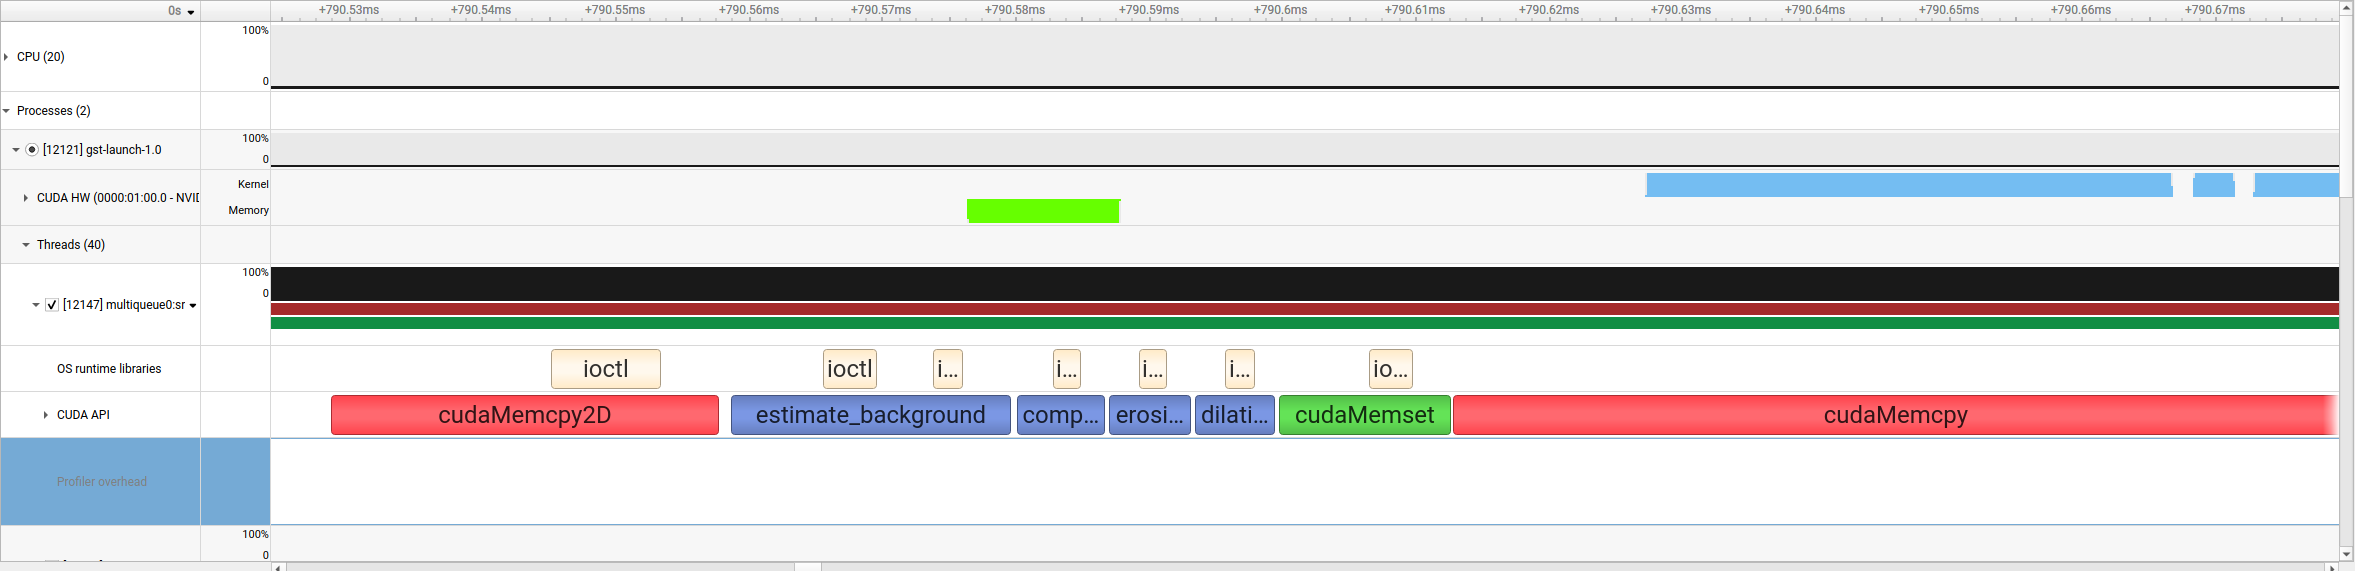Image resolution: width=2355 pixels, height=571 pixels.
Task: Click the green cudaMemset block
Action: point(1365,415)
